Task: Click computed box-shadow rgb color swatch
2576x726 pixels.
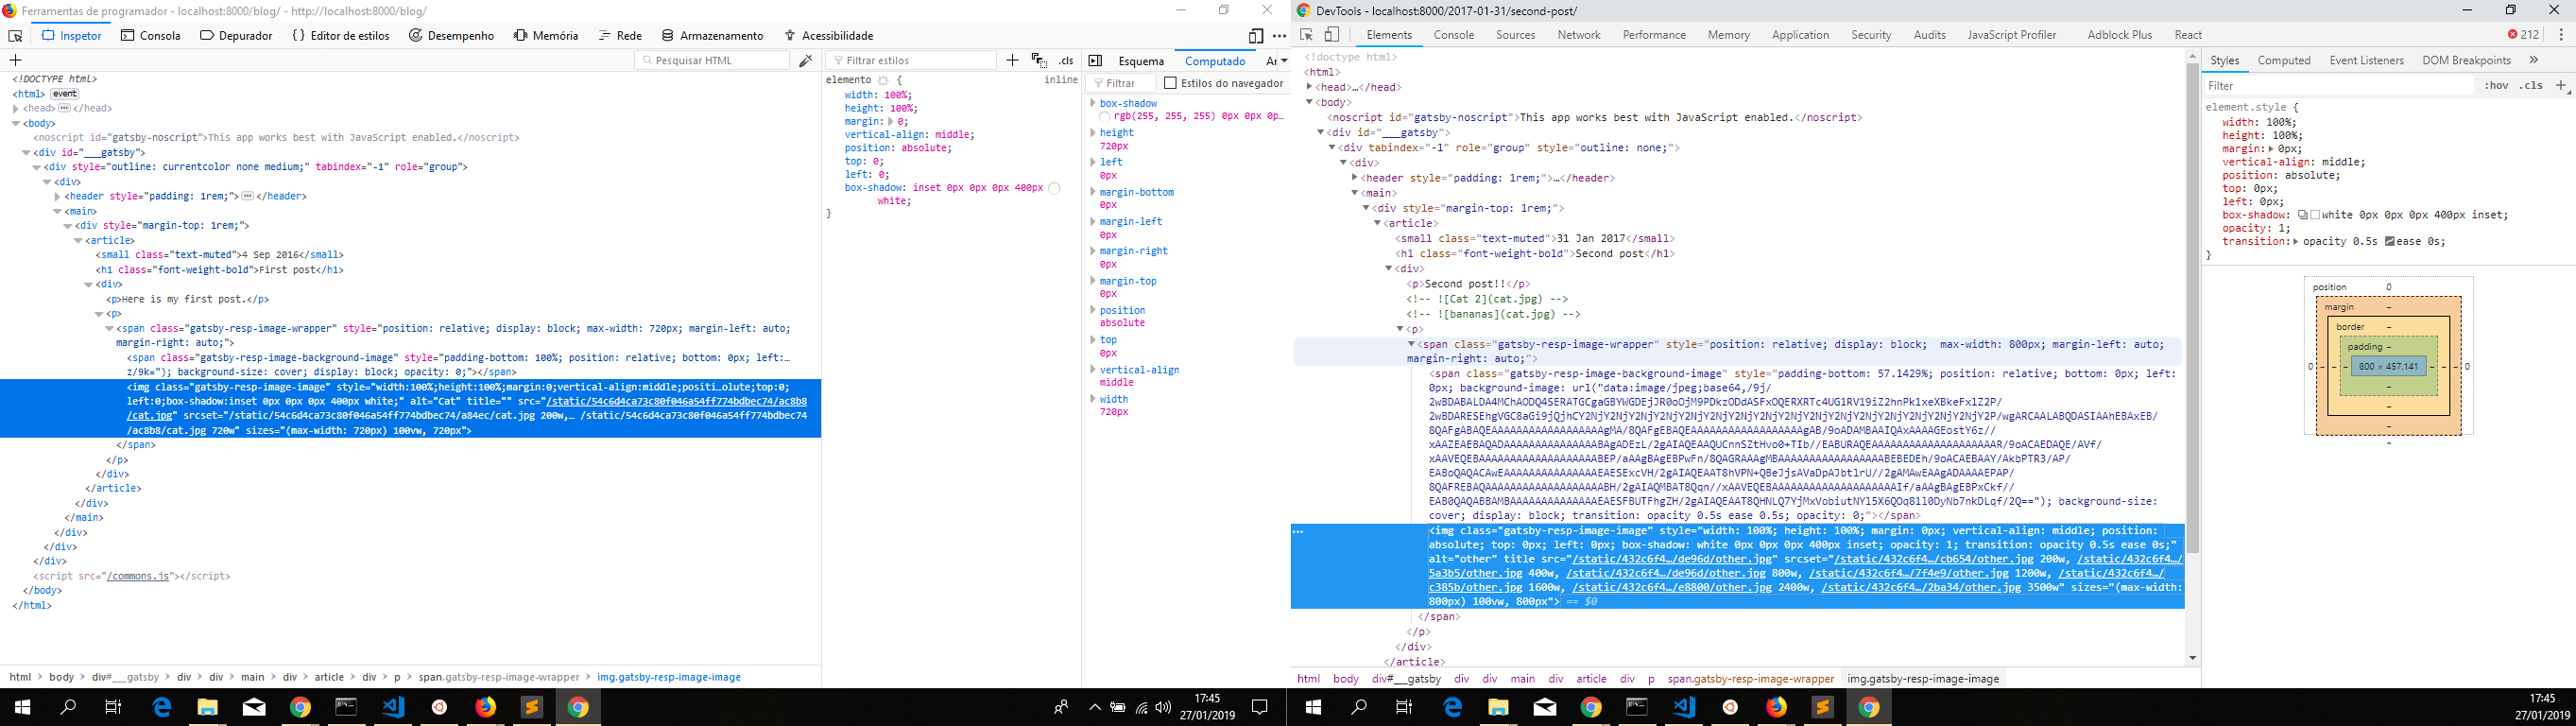Action: 1105,117
